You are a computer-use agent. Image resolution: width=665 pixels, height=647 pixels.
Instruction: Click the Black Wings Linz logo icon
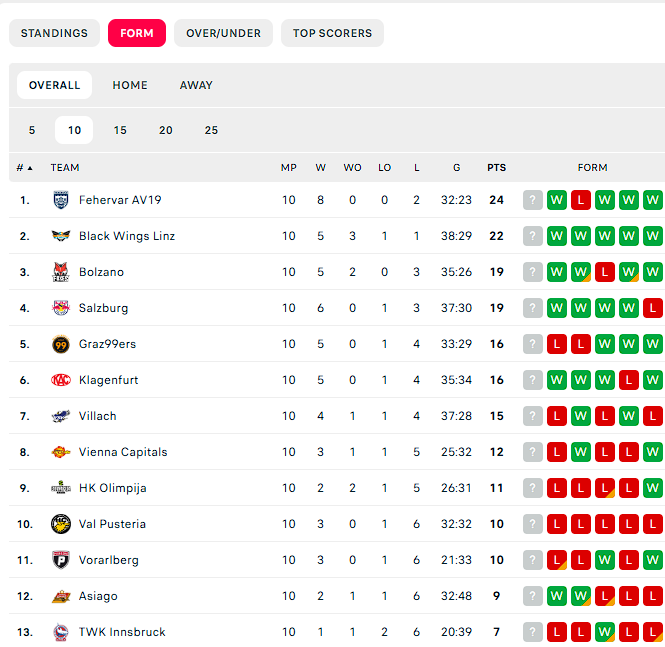click(61, 236)
